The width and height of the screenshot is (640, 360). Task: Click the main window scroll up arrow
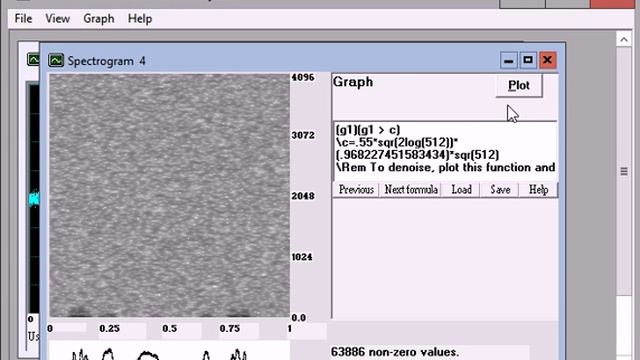tap(624, 40)
